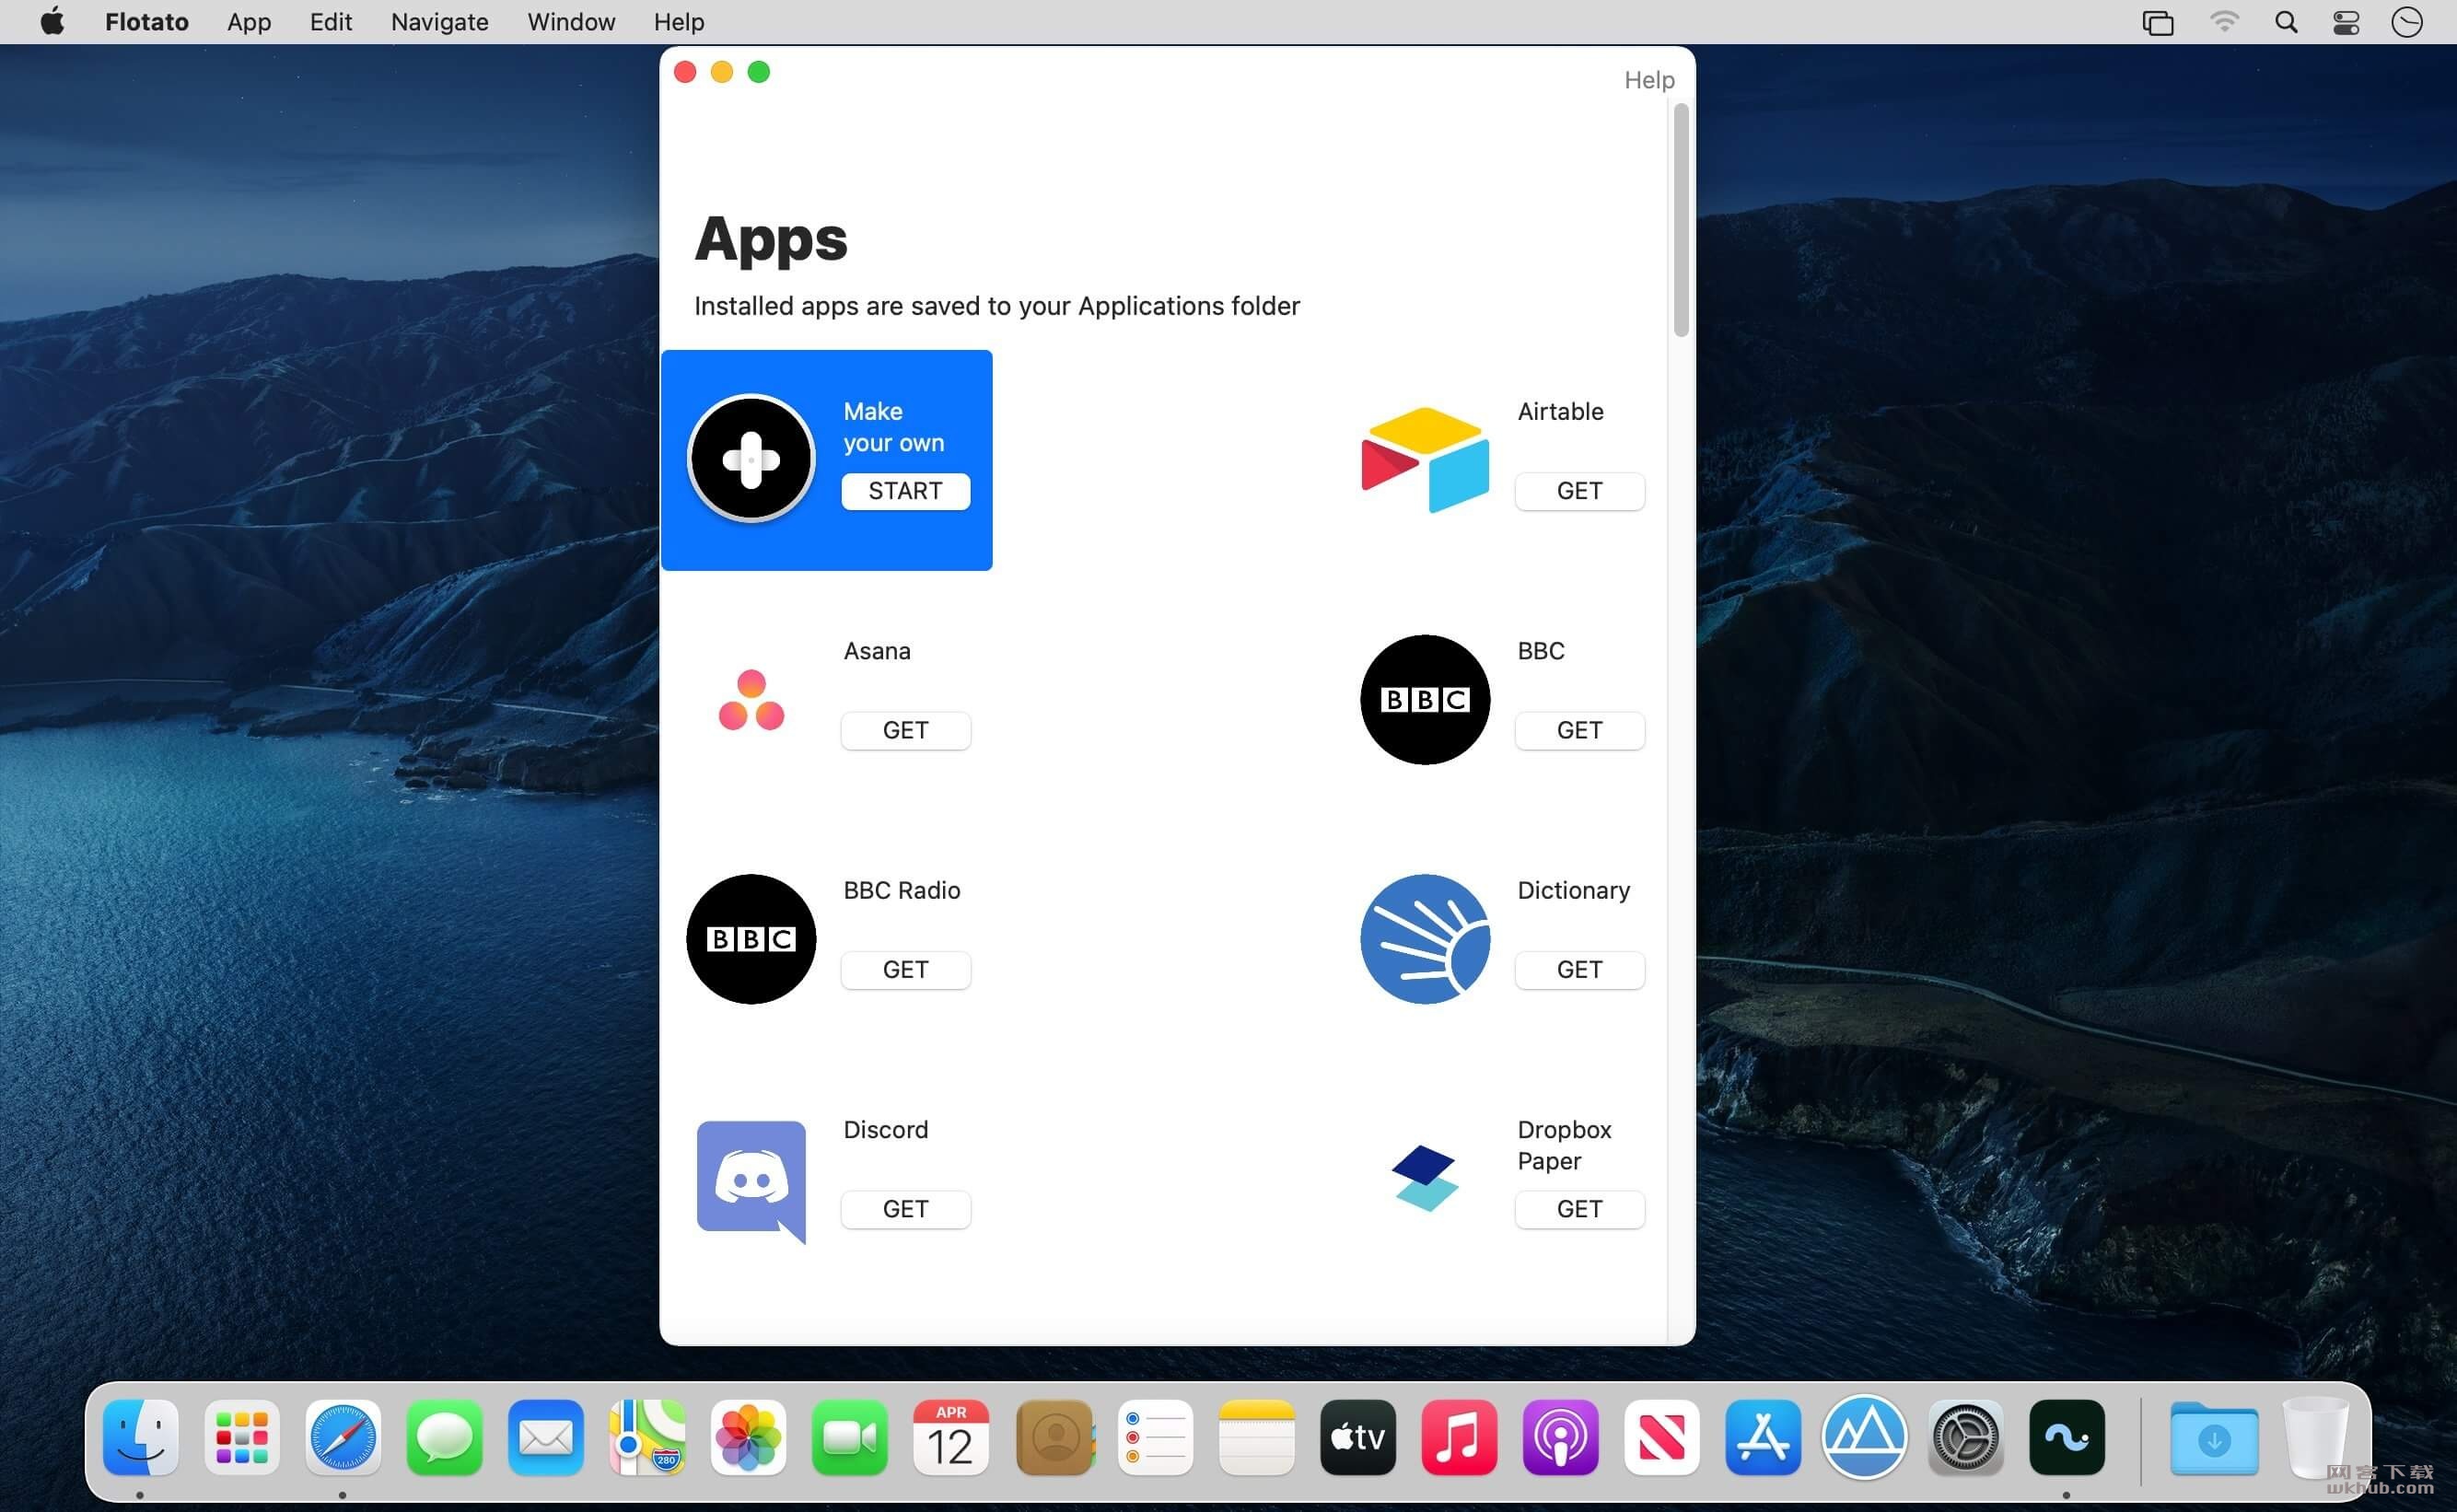The height and width of the screenshot is (1512, 2457).
Task: Open Reminders from the Dock
Action: click(x=1156, y=1438)
